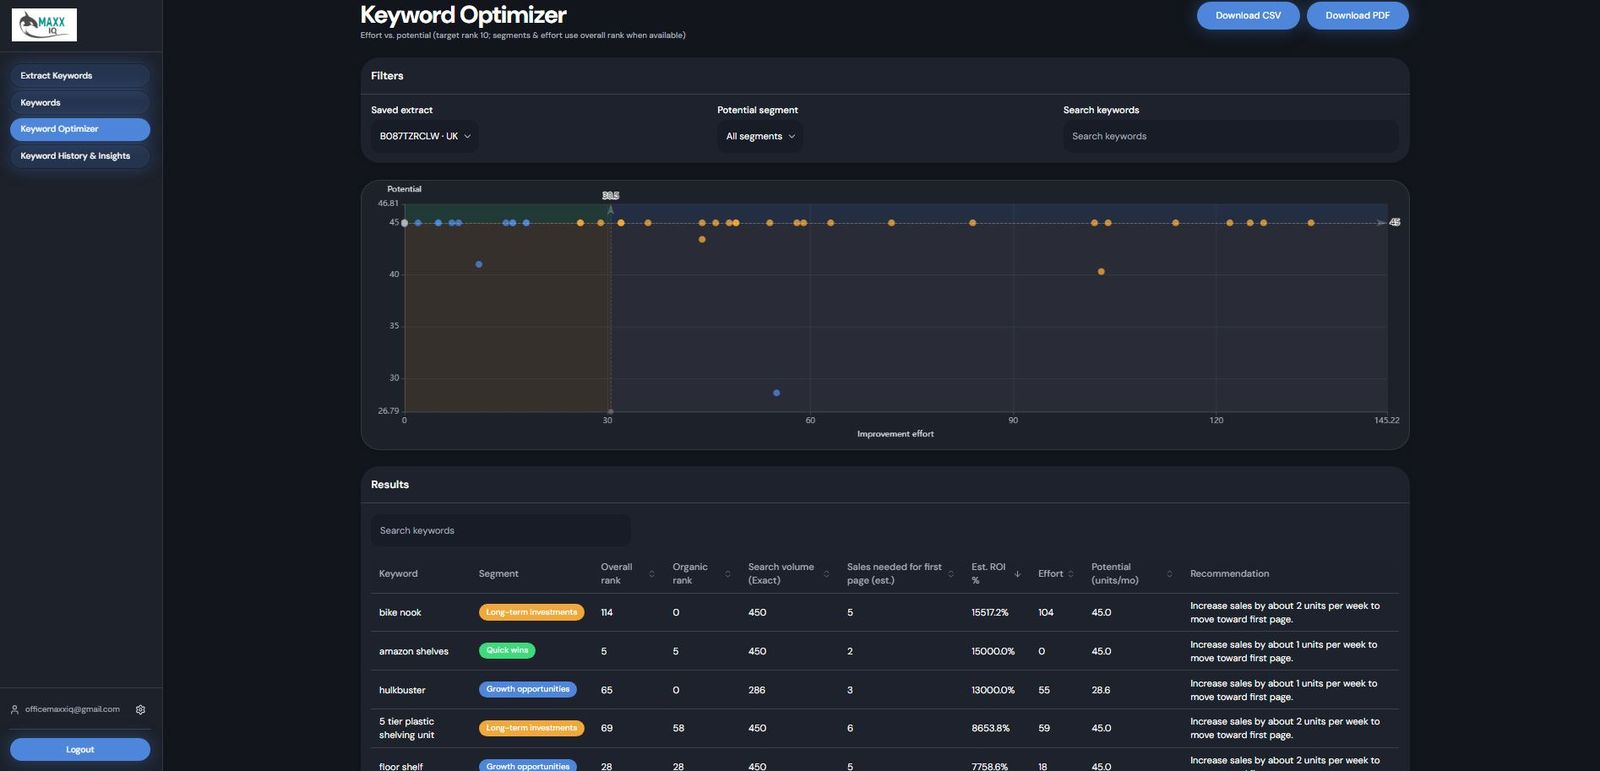The image size is (1600, 771).
Task: Click the blue chart point at effort 55
Action: coord(777,393)
